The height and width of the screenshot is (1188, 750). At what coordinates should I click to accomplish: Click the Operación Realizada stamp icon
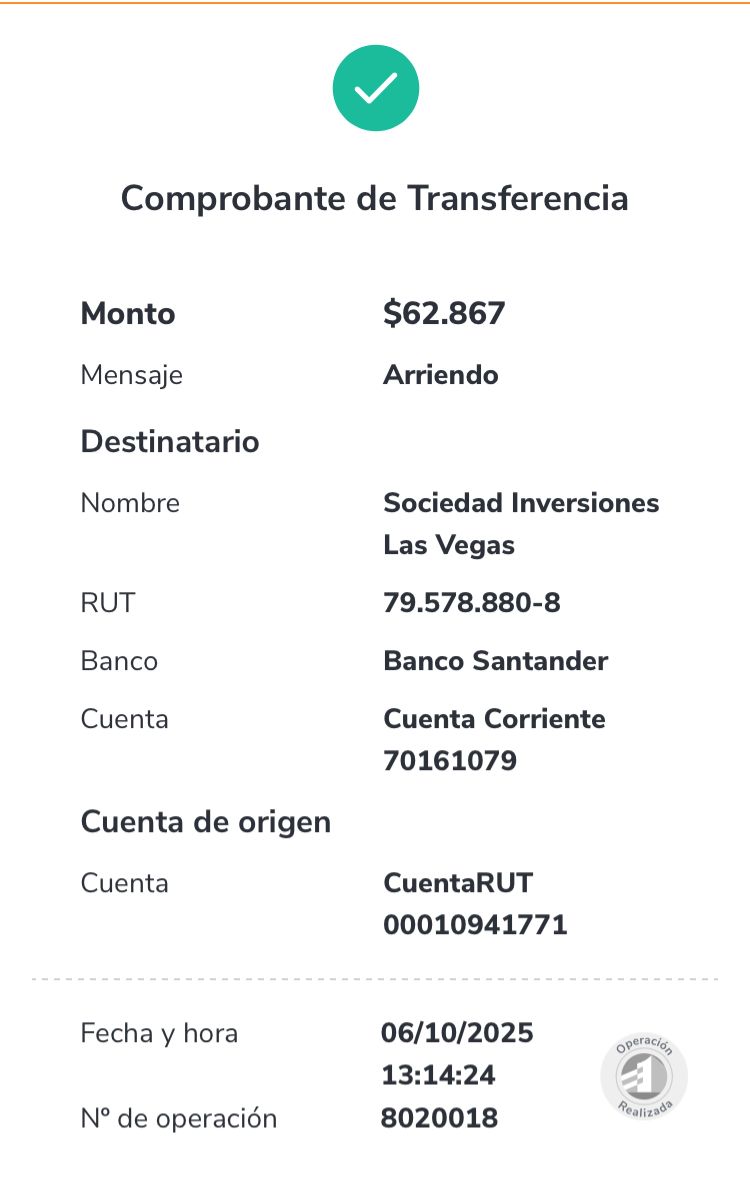(644, 1076)
